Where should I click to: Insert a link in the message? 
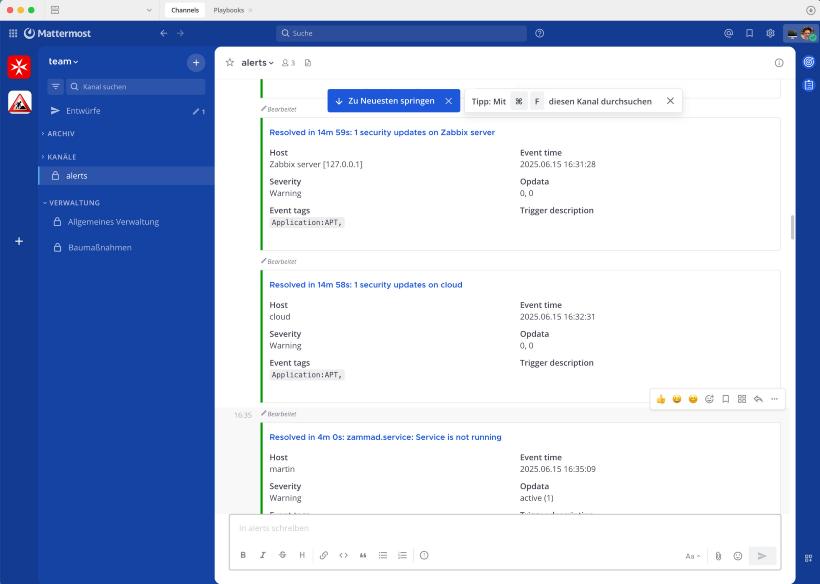pos(324,555)
